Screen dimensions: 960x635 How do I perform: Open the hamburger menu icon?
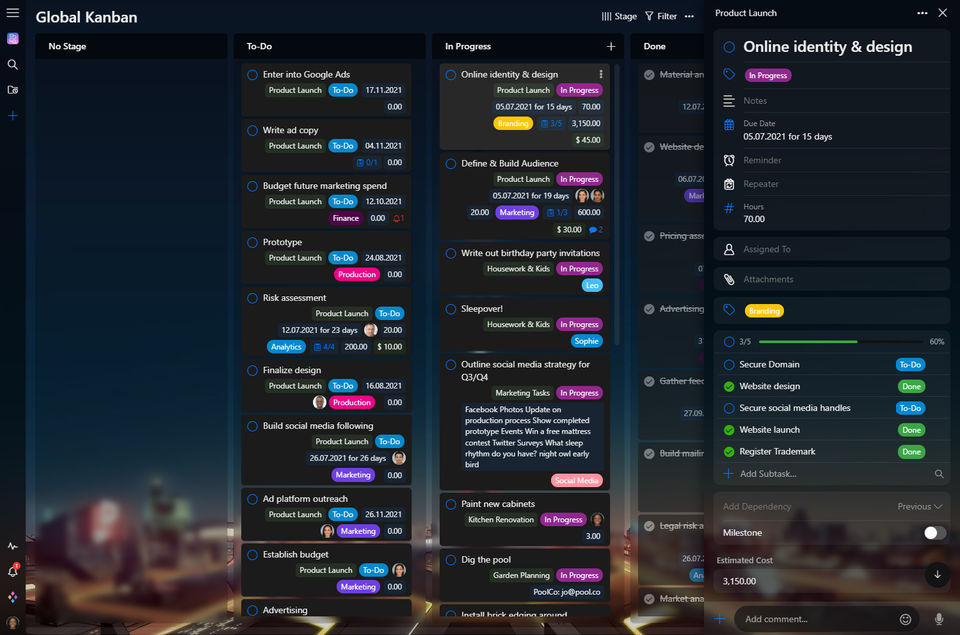pyautogui.click(x=12, y=12)
